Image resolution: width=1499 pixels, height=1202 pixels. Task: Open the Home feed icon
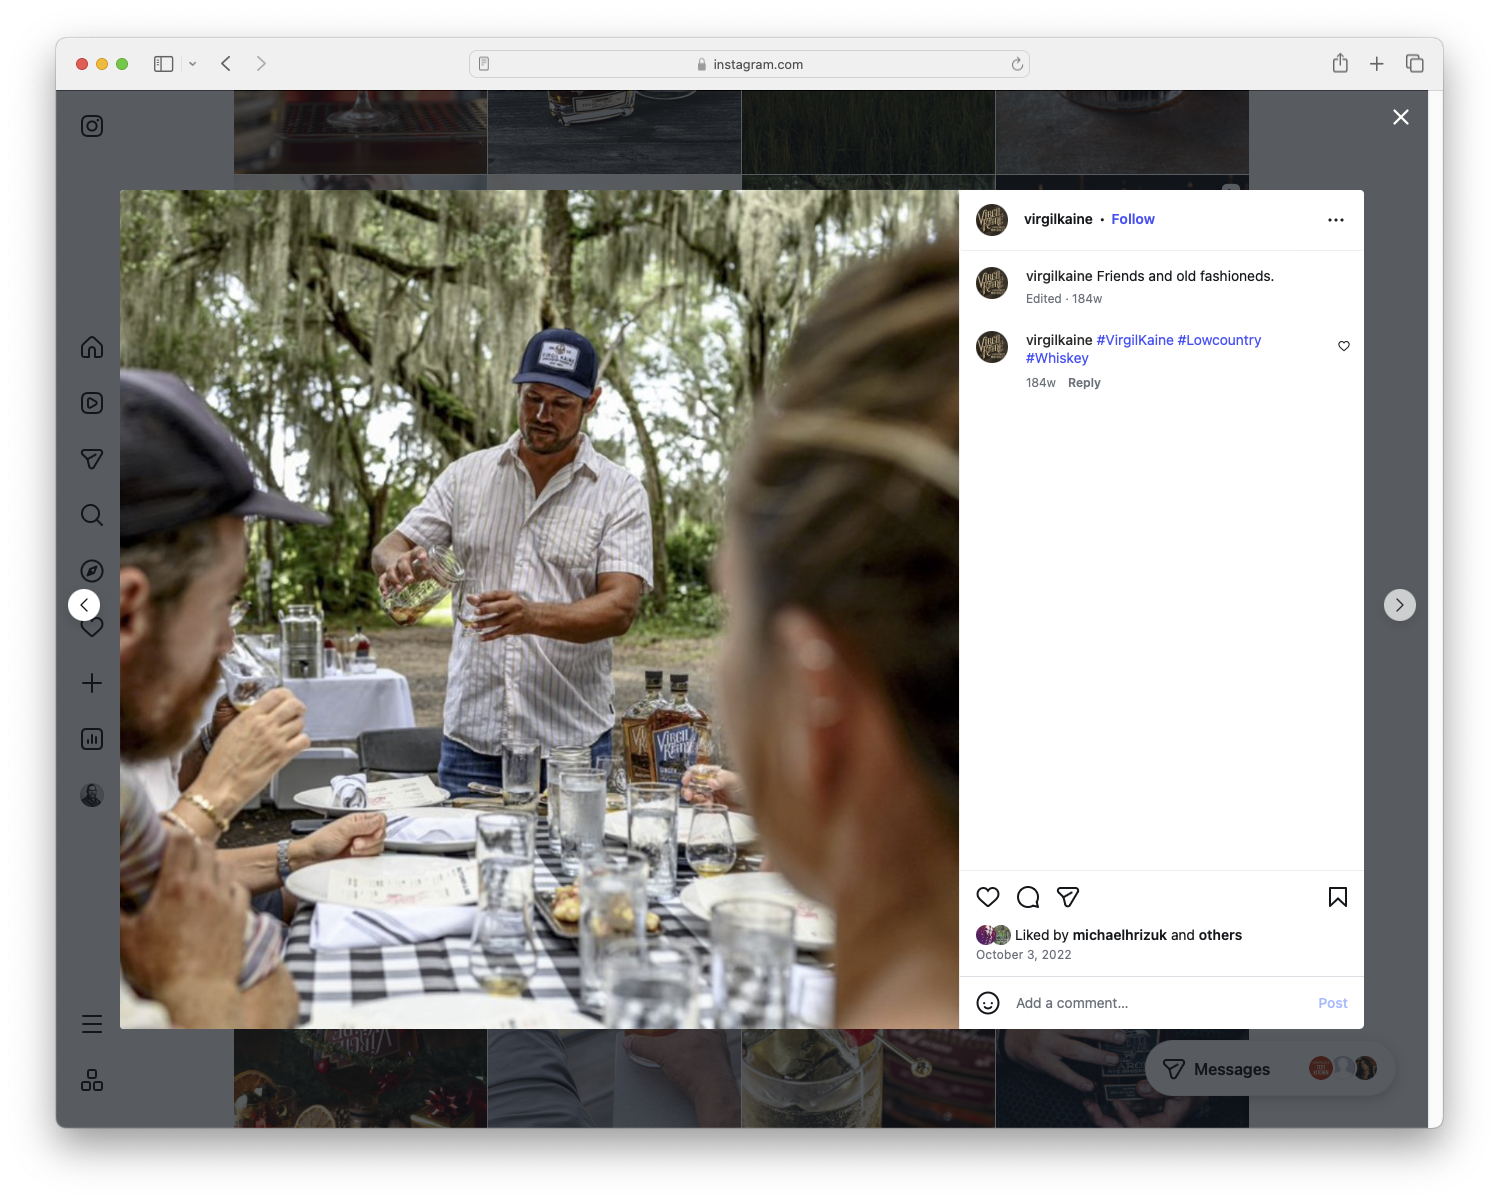pyautogui.click(x=91, y=347)
